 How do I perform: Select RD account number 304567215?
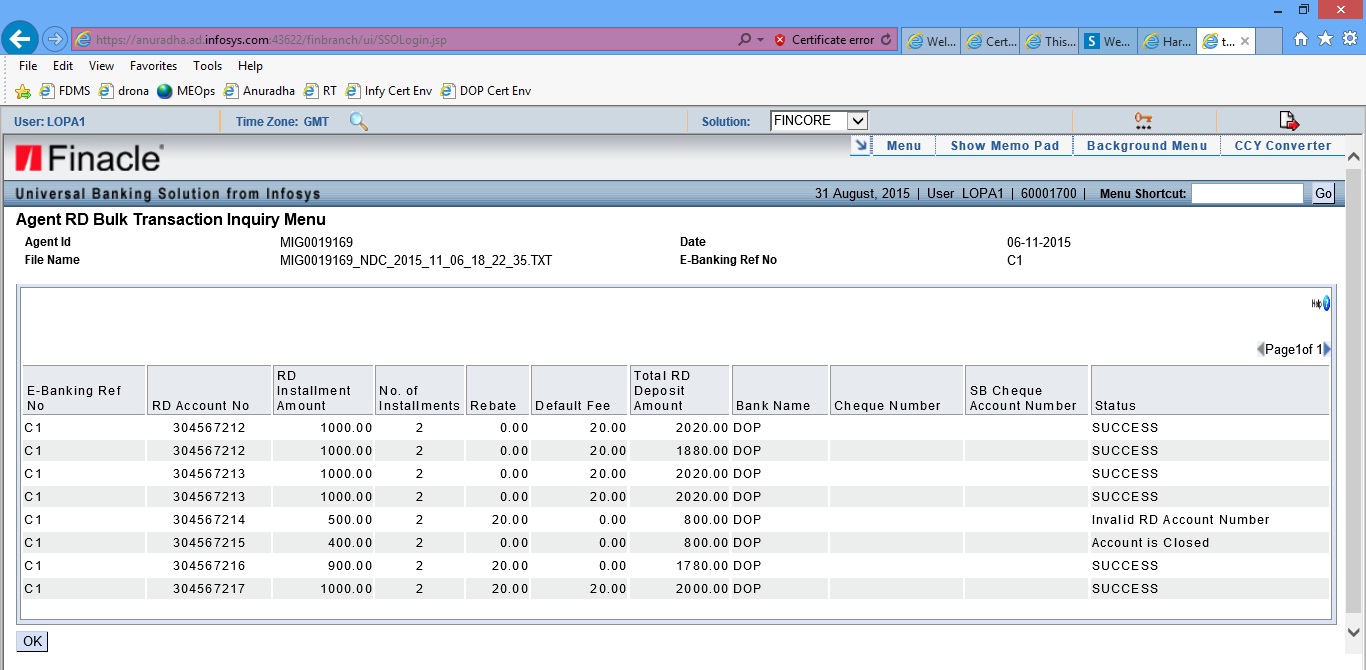209,543
